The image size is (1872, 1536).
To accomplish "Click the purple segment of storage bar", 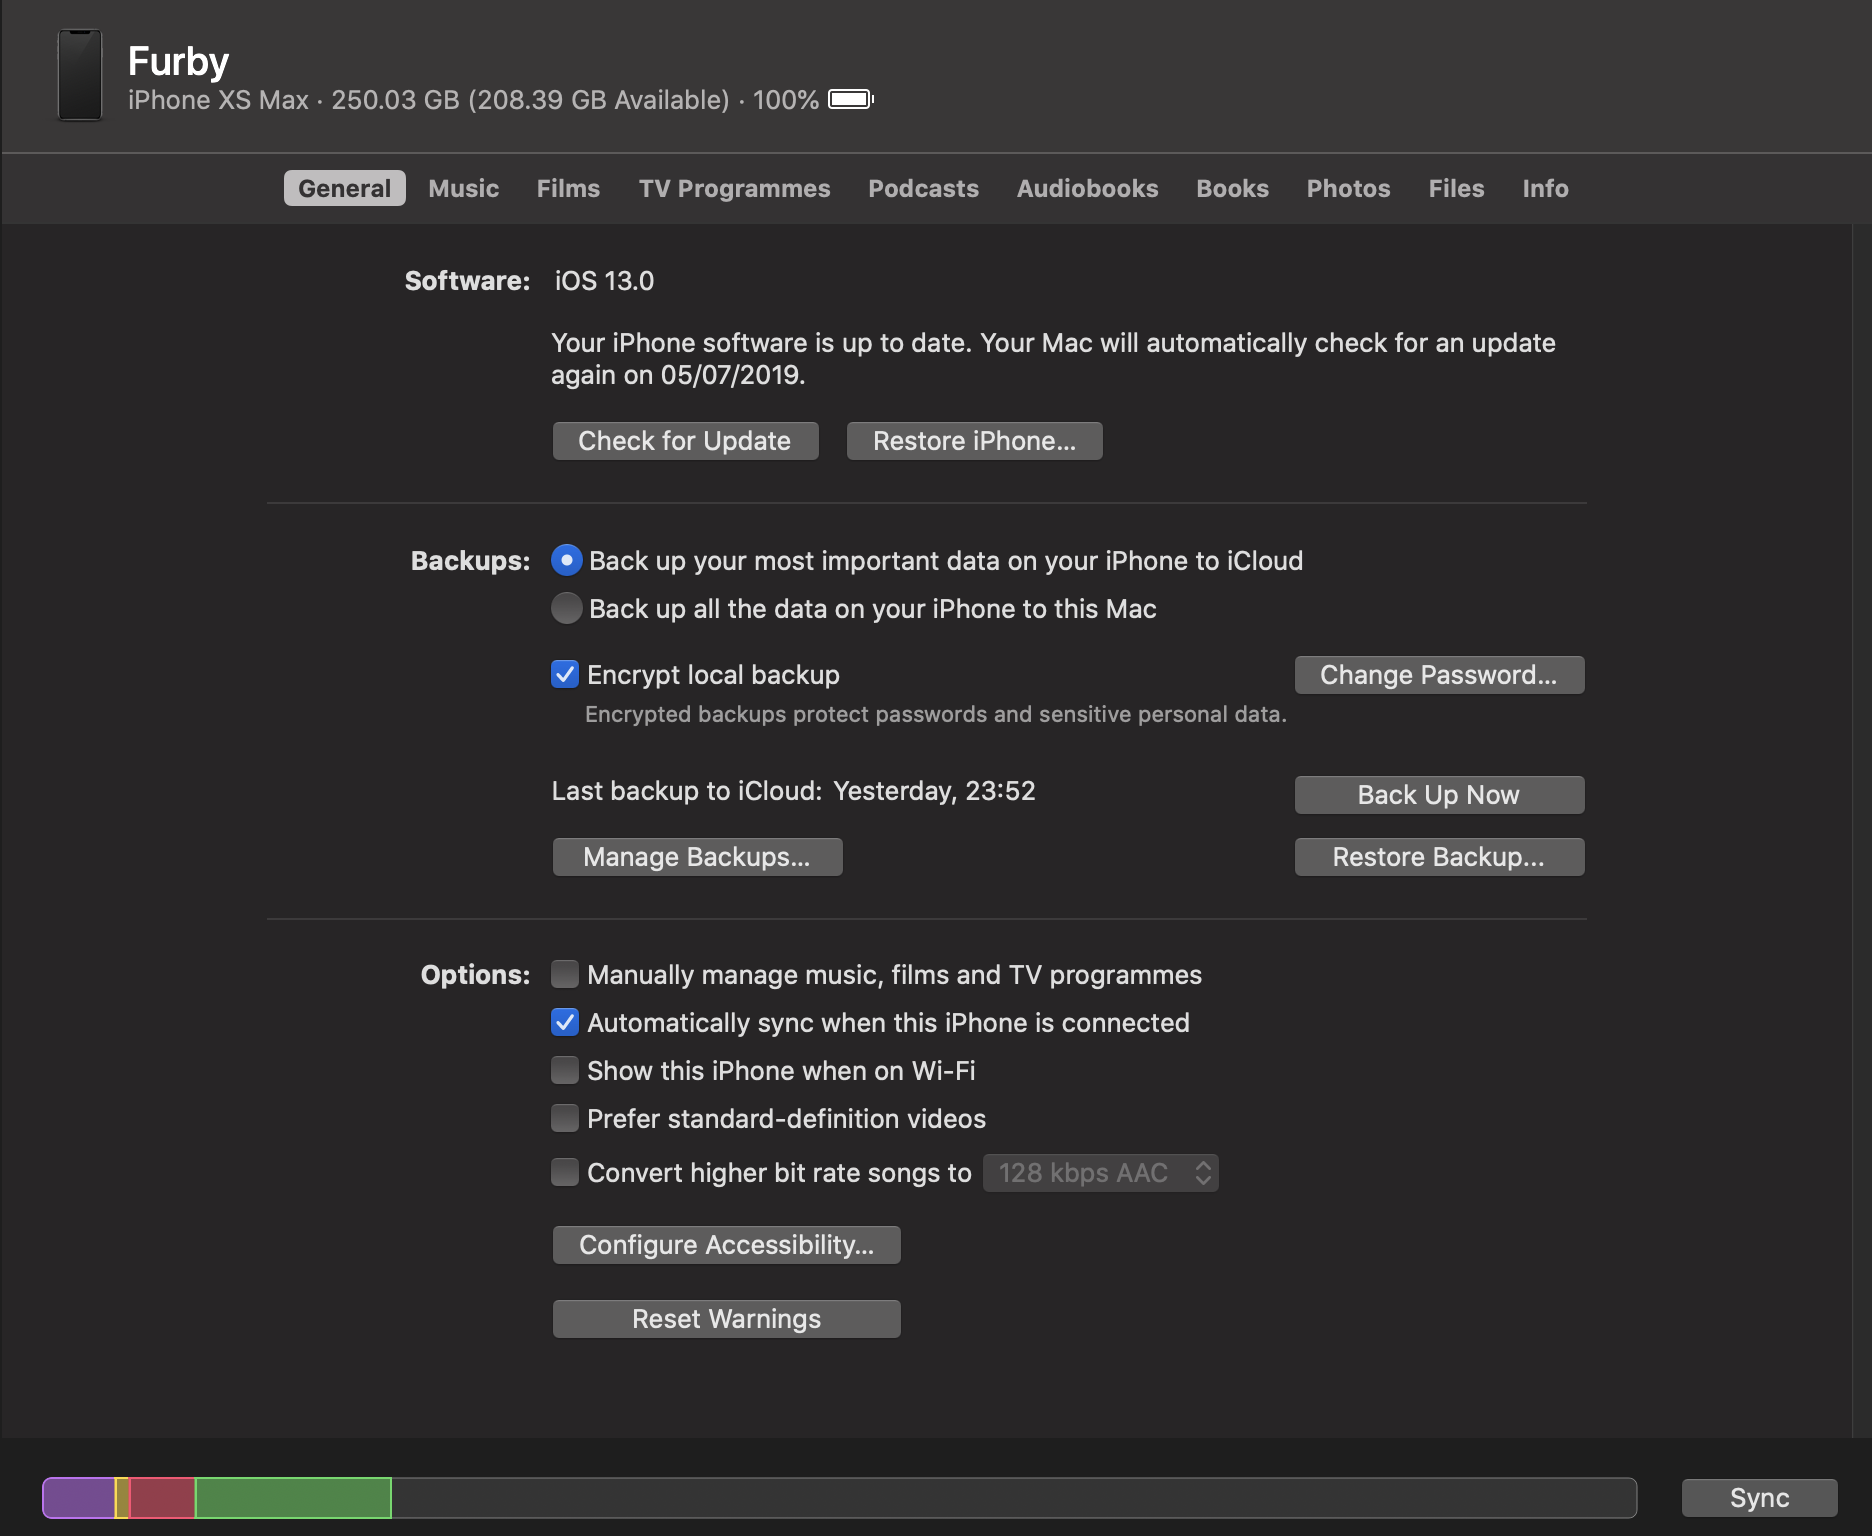I will pos(79,1498).
